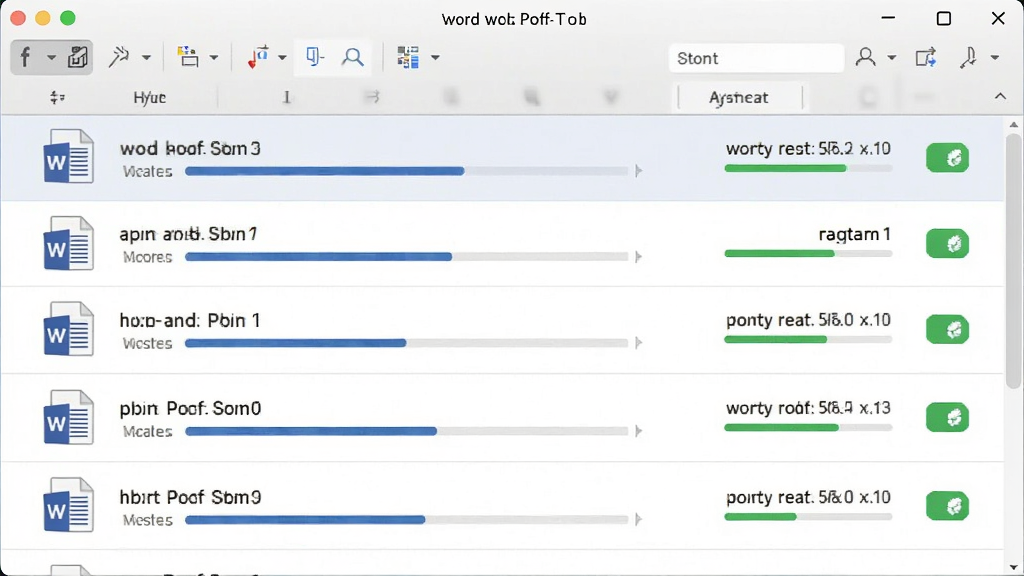Viewport: 1024px width, 576px height.
Task: Click the 'I' text cursor header item
Action: pyautogui.click(x=286, y=97)
